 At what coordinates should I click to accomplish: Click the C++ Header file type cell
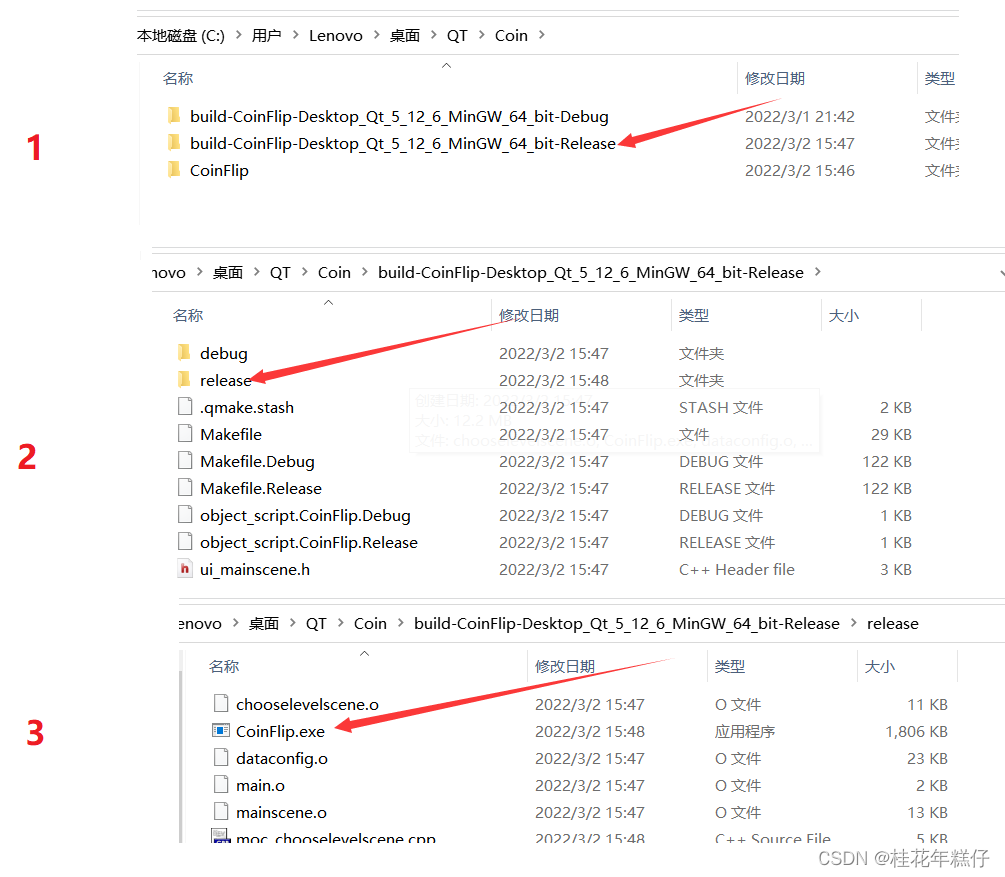(736, 569)
